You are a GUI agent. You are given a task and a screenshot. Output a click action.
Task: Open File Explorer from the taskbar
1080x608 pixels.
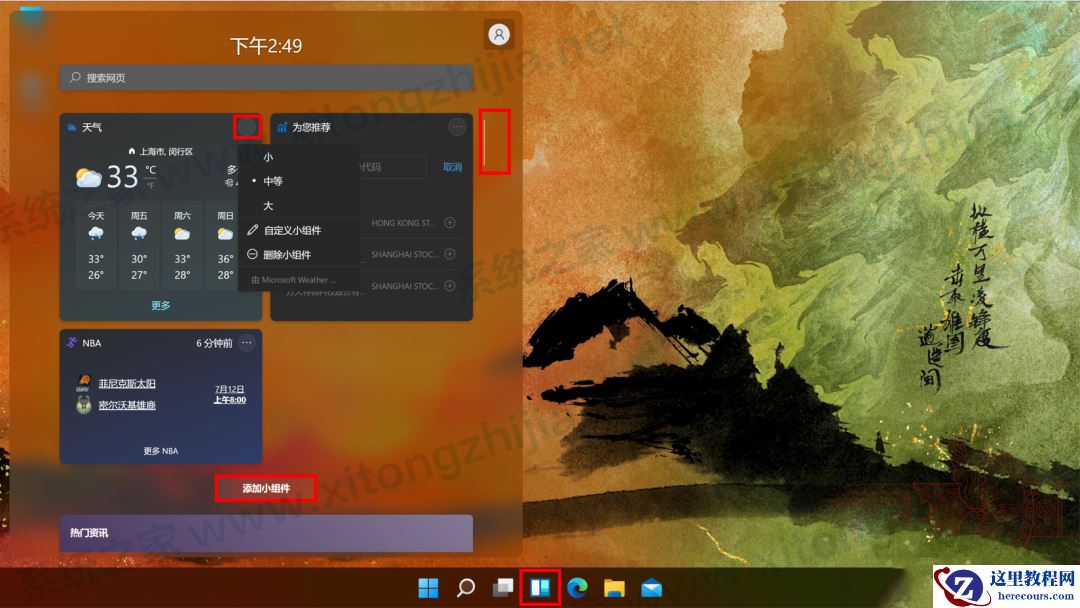point(614,589)
